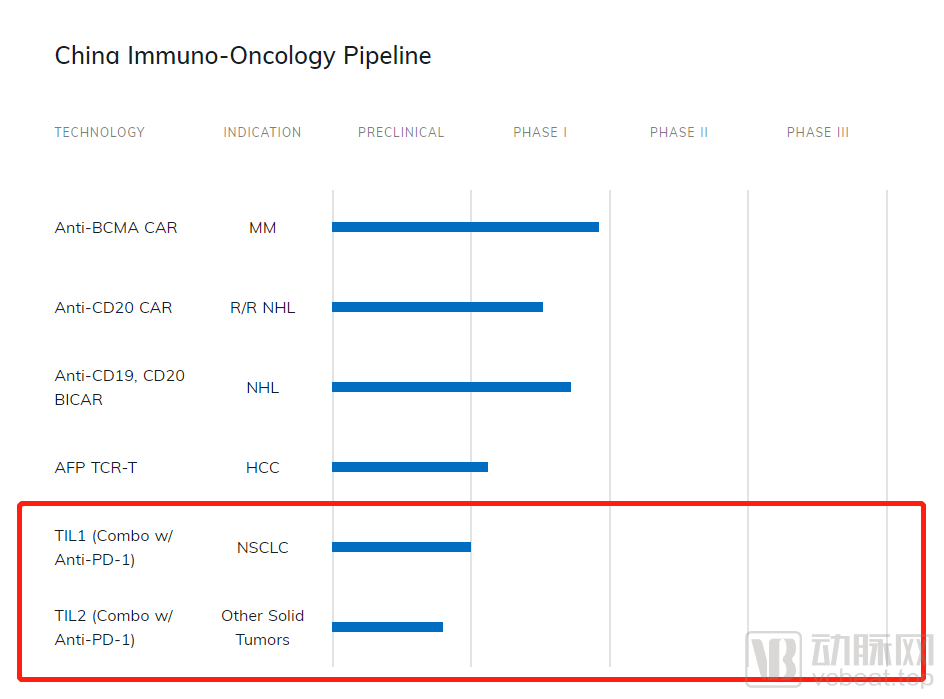Click the Other Solid Tumors indication text
The width and height of the screenshot is (944, 699).
[x=263, y=628]
